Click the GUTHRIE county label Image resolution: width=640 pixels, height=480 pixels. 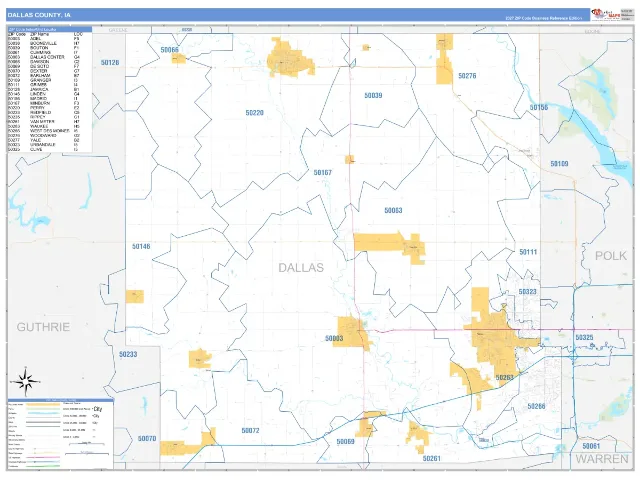(43, 327)
